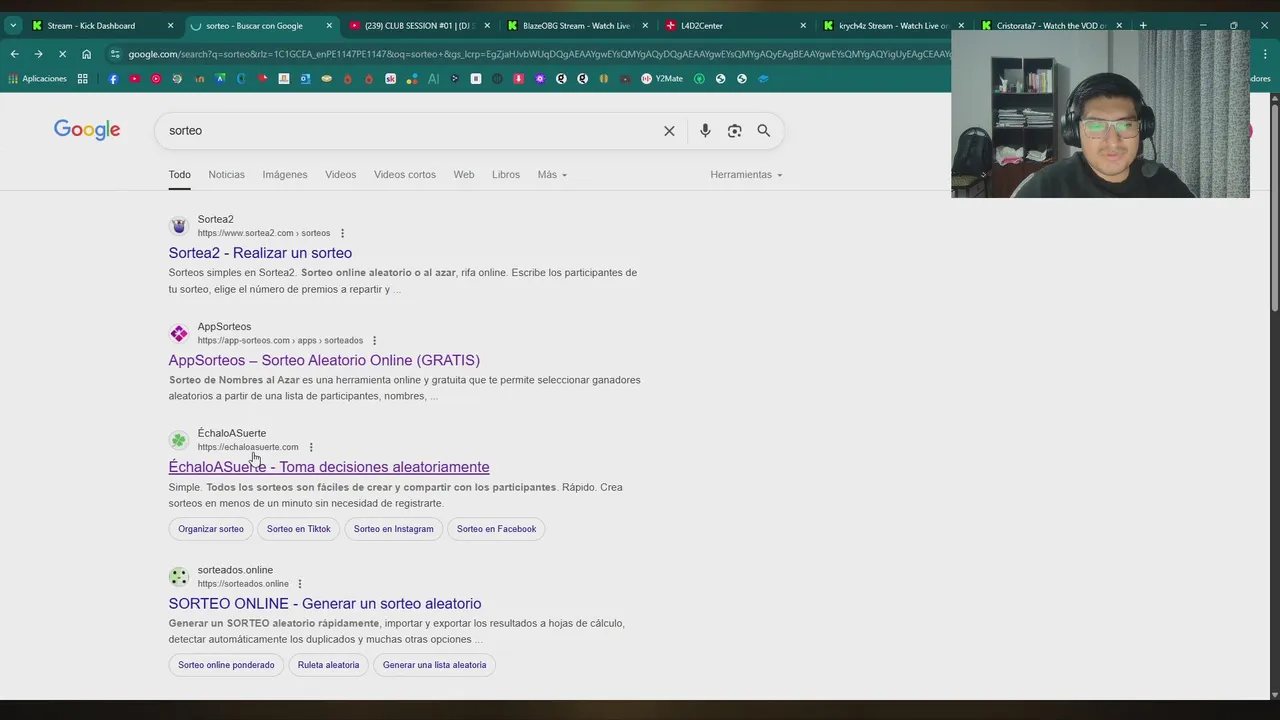This screenshot has height=720, width=1280.
Task: Click the sorteados.online dice favicon
Action: pyautogui.click(x=178, y=577)
